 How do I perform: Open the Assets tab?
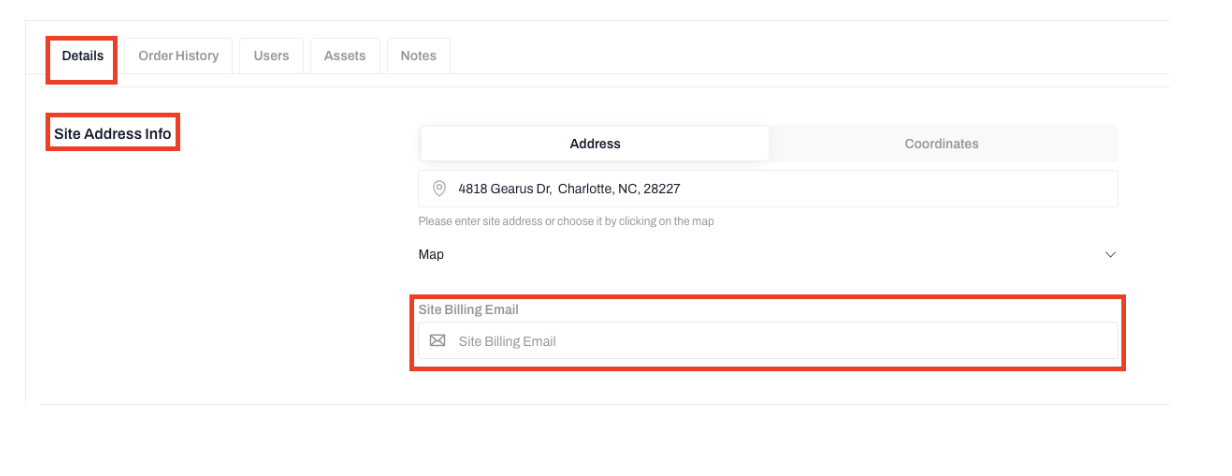tap(344, 56)
